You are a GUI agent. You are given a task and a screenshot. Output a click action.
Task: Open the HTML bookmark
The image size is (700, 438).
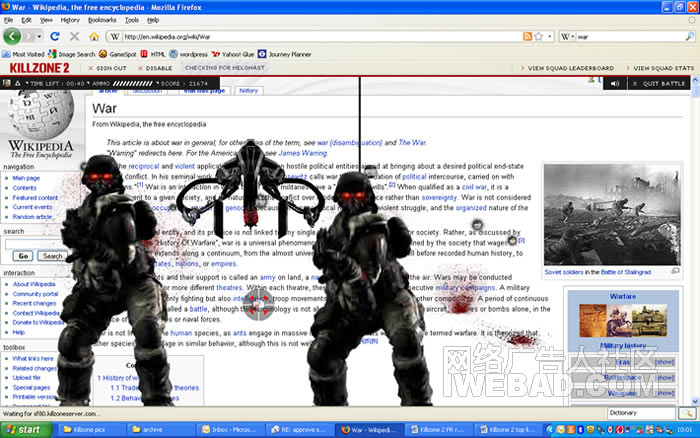coord(153,54)
